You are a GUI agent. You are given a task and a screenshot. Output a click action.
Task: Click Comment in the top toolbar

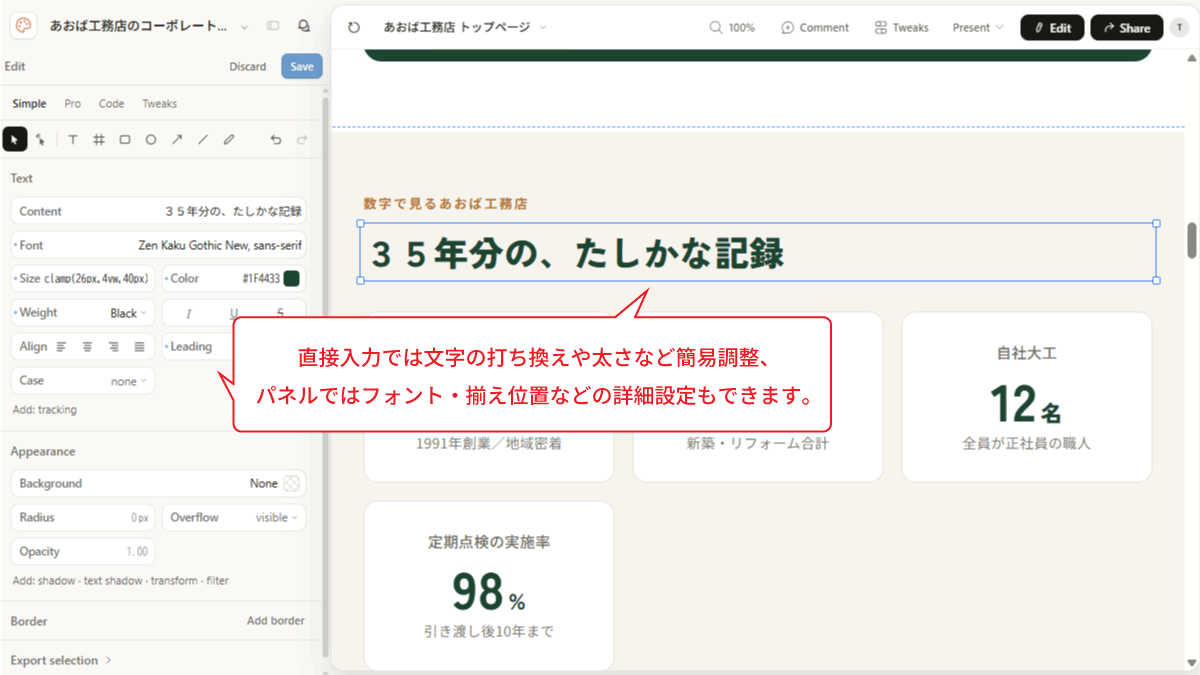[815, 28]
